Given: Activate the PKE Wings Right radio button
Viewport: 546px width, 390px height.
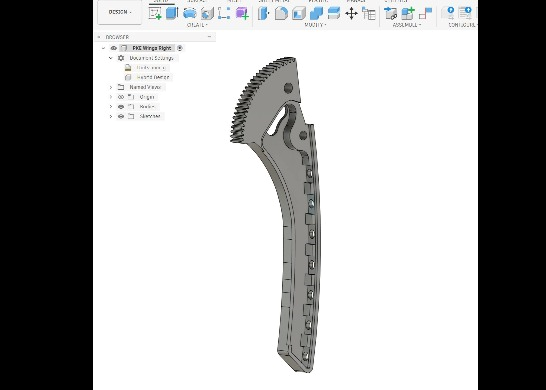Looking at the screenshot, I should [x=180, y=48].
